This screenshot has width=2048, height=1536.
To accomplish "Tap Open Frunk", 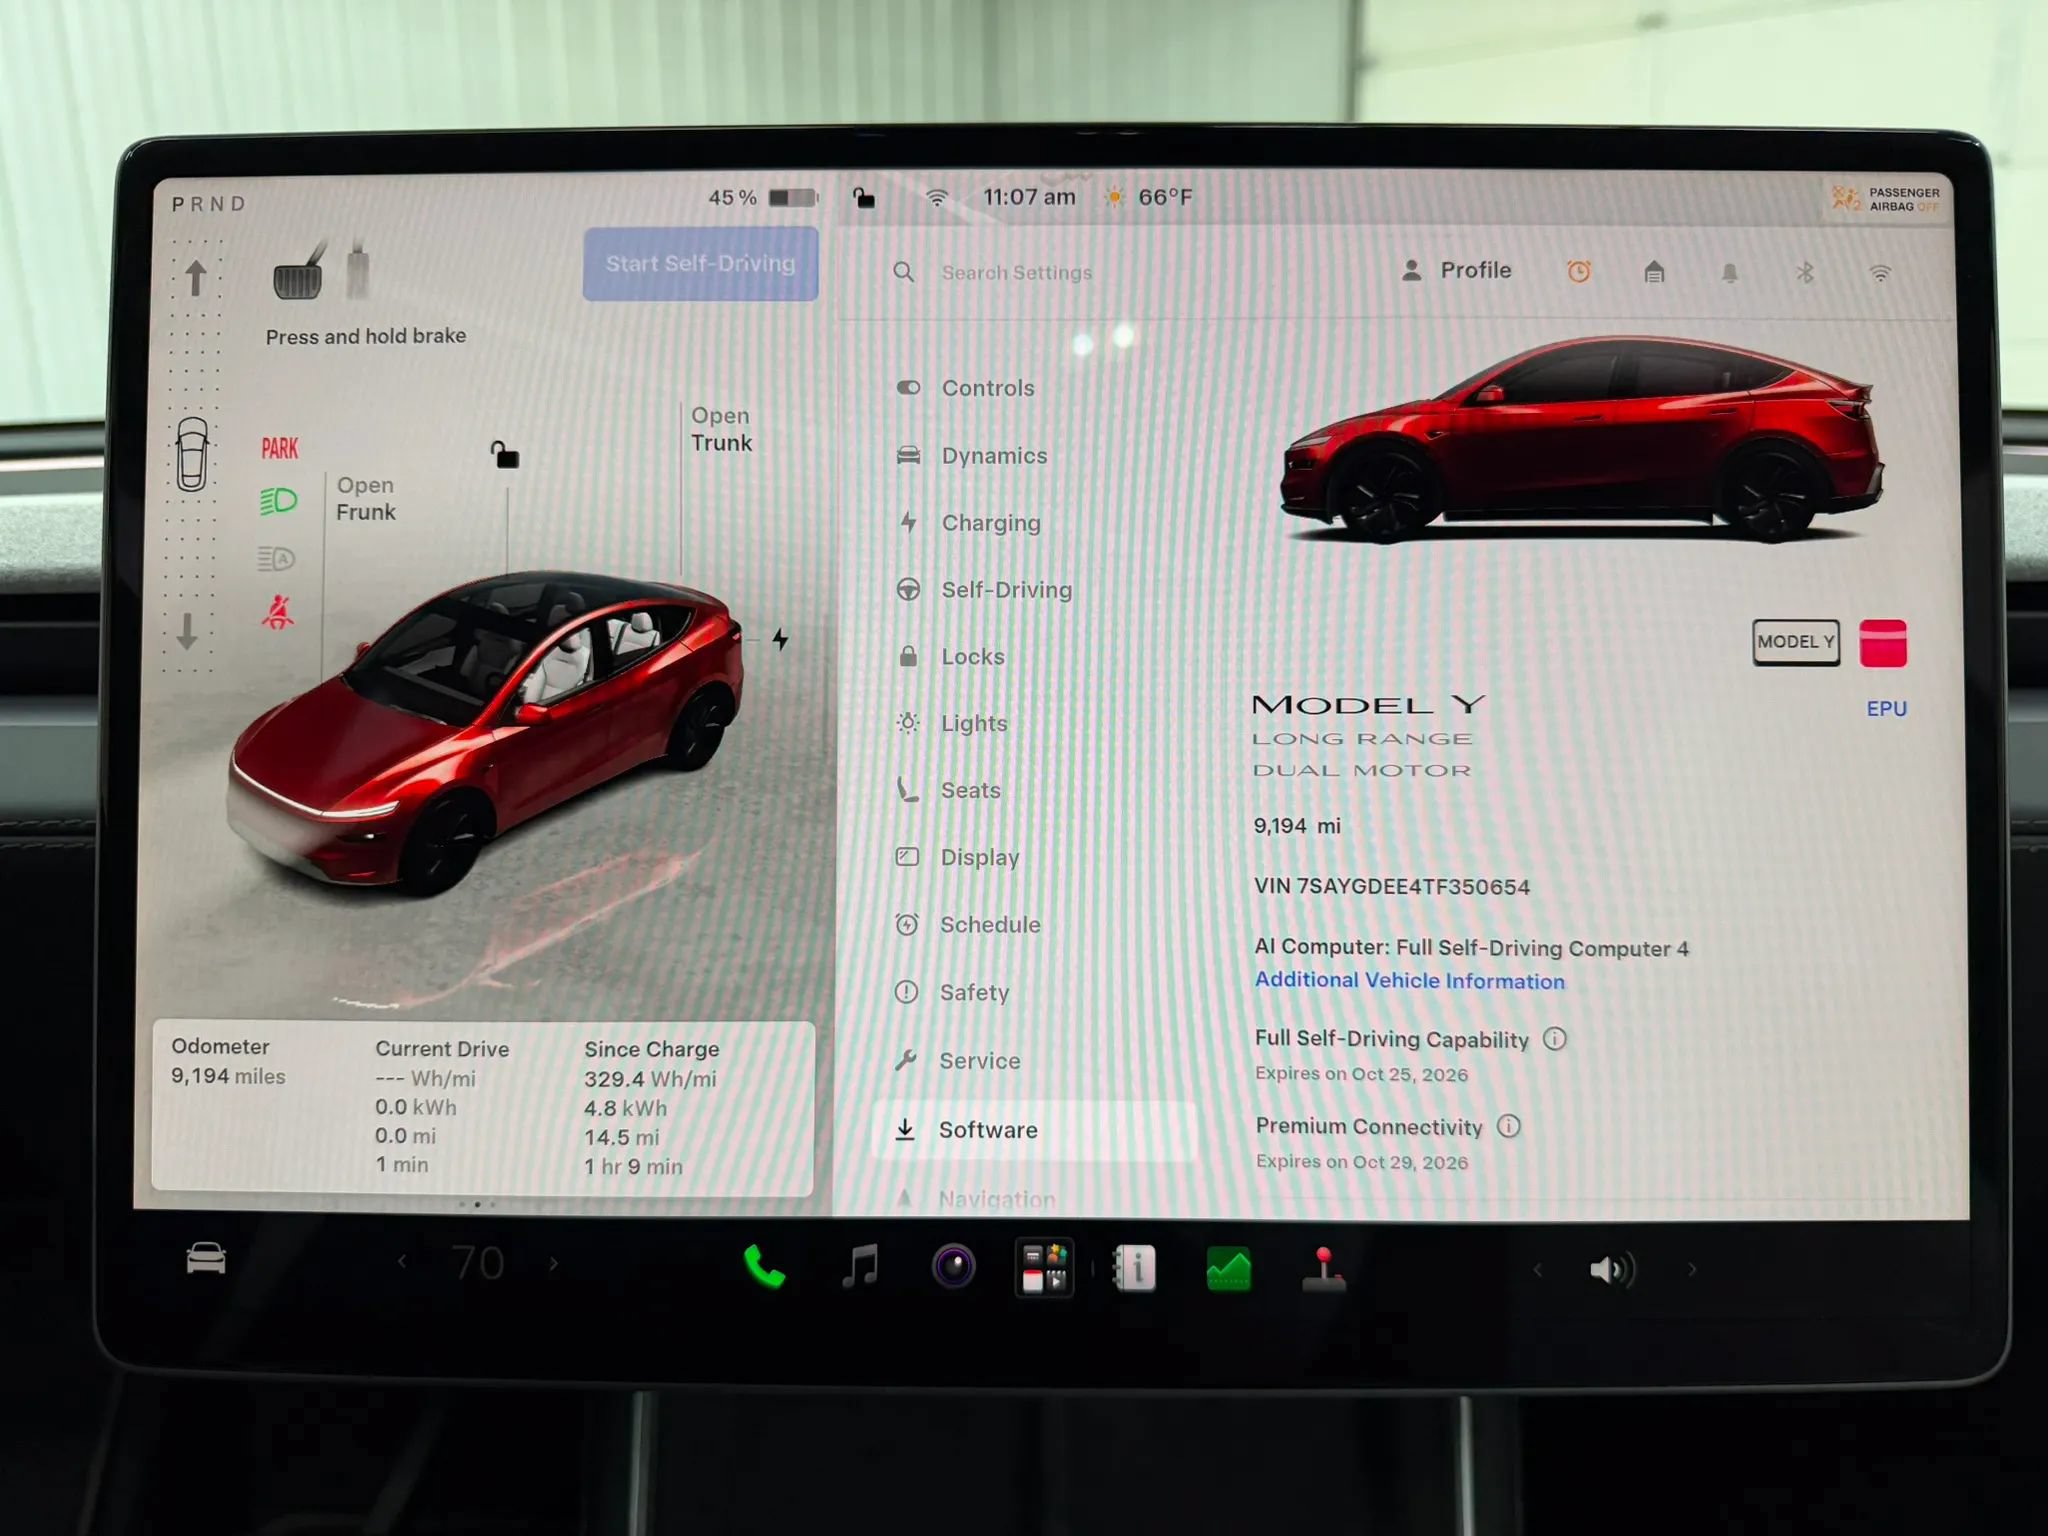I will [x=366, y=498].
